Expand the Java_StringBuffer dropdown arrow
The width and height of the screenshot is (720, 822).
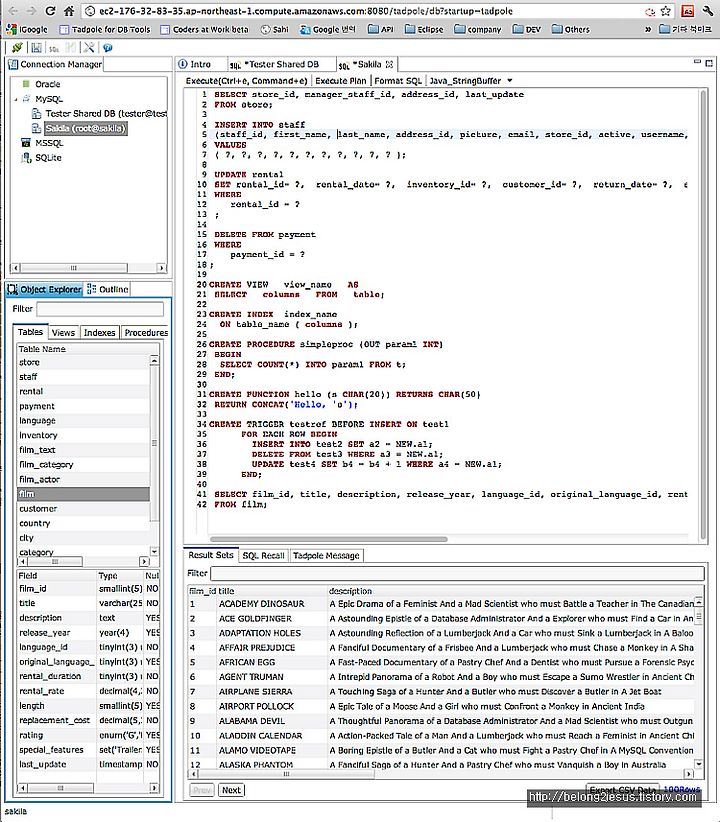tap(510, 81)
